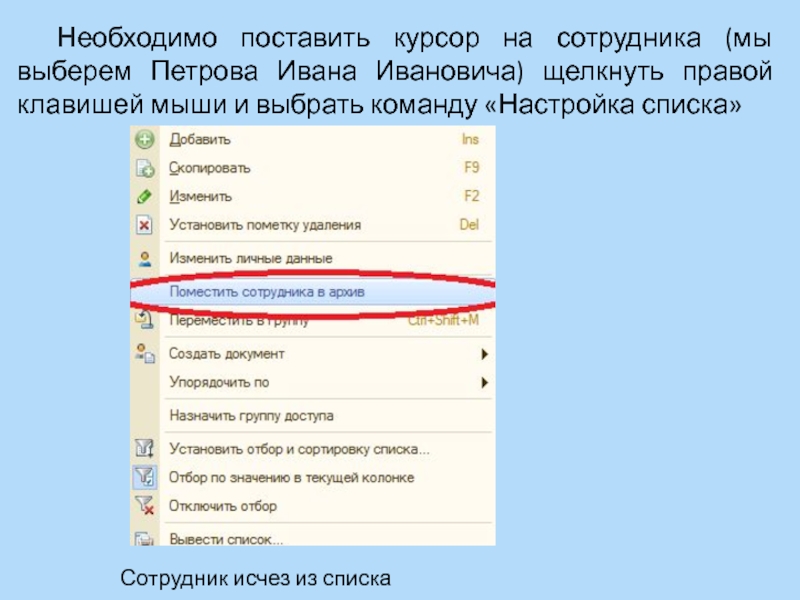This screenshot has width=800, height=600.
Task: Select the Установить пометку удаления text
Action: pos(265,225)
